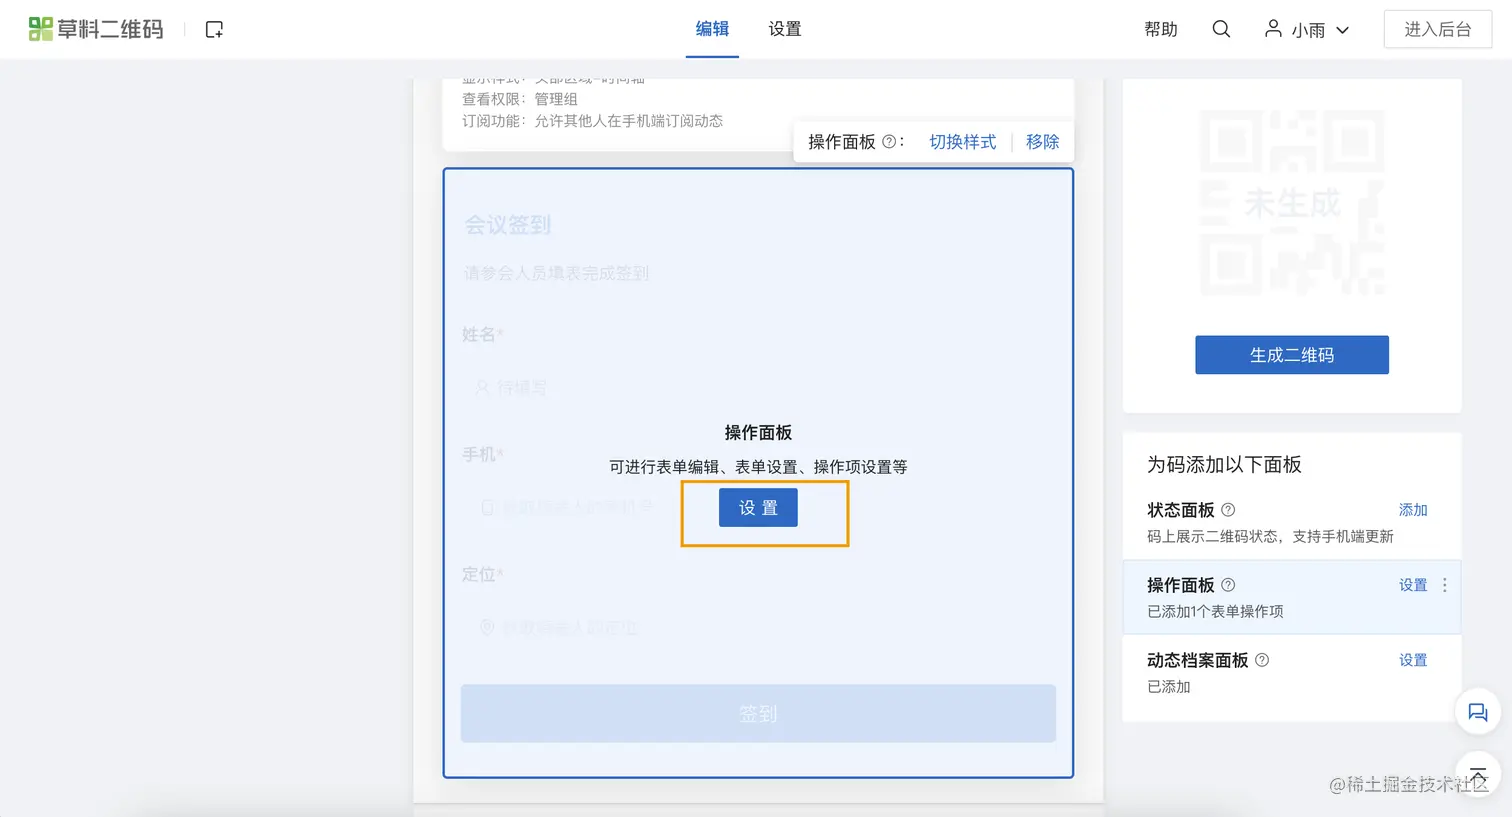This screenshot has width=1512, height=817.
Task: Open more options dots for 操作面板
Action: 1444,585
